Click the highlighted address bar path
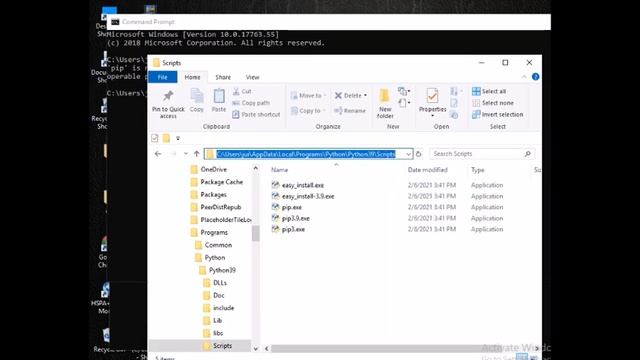Image resolution: width=640 pixels, height=360 pixels. [x=306, y=154]
